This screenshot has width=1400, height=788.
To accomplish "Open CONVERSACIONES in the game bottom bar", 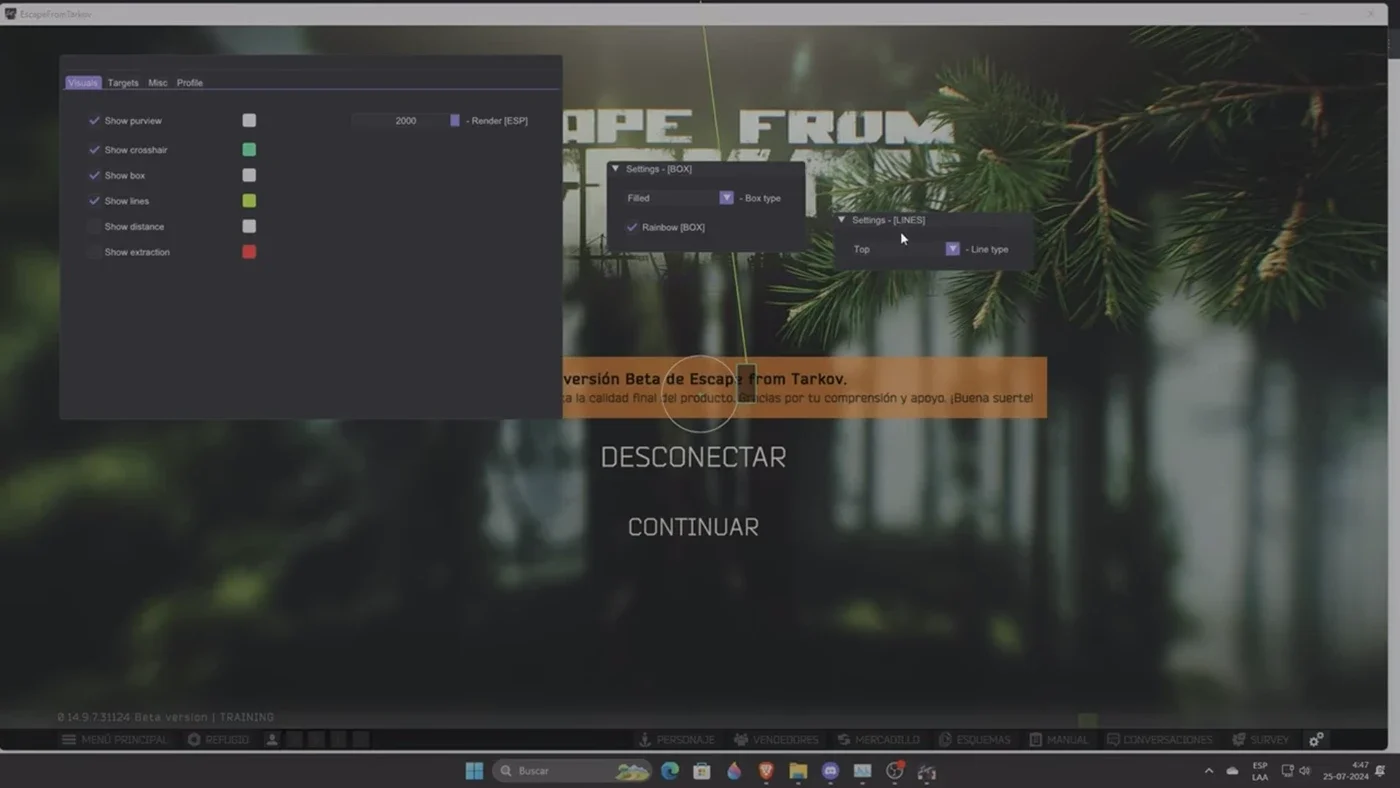I will tap(1159, 740).
